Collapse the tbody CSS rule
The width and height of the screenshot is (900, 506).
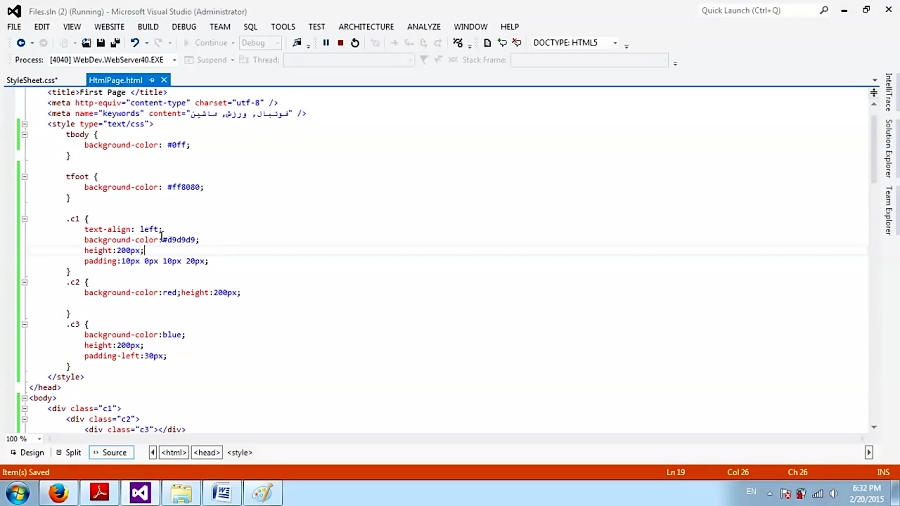coord(25,134)
